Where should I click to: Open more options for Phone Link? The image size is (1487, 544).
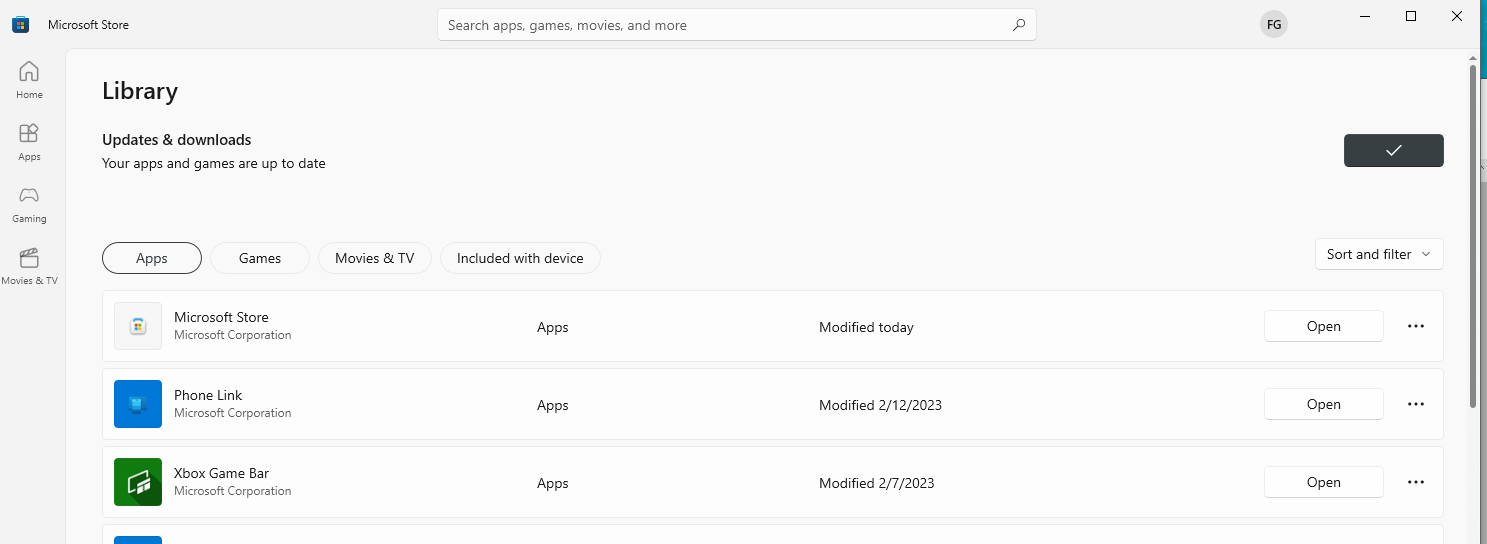[1415, 404]
